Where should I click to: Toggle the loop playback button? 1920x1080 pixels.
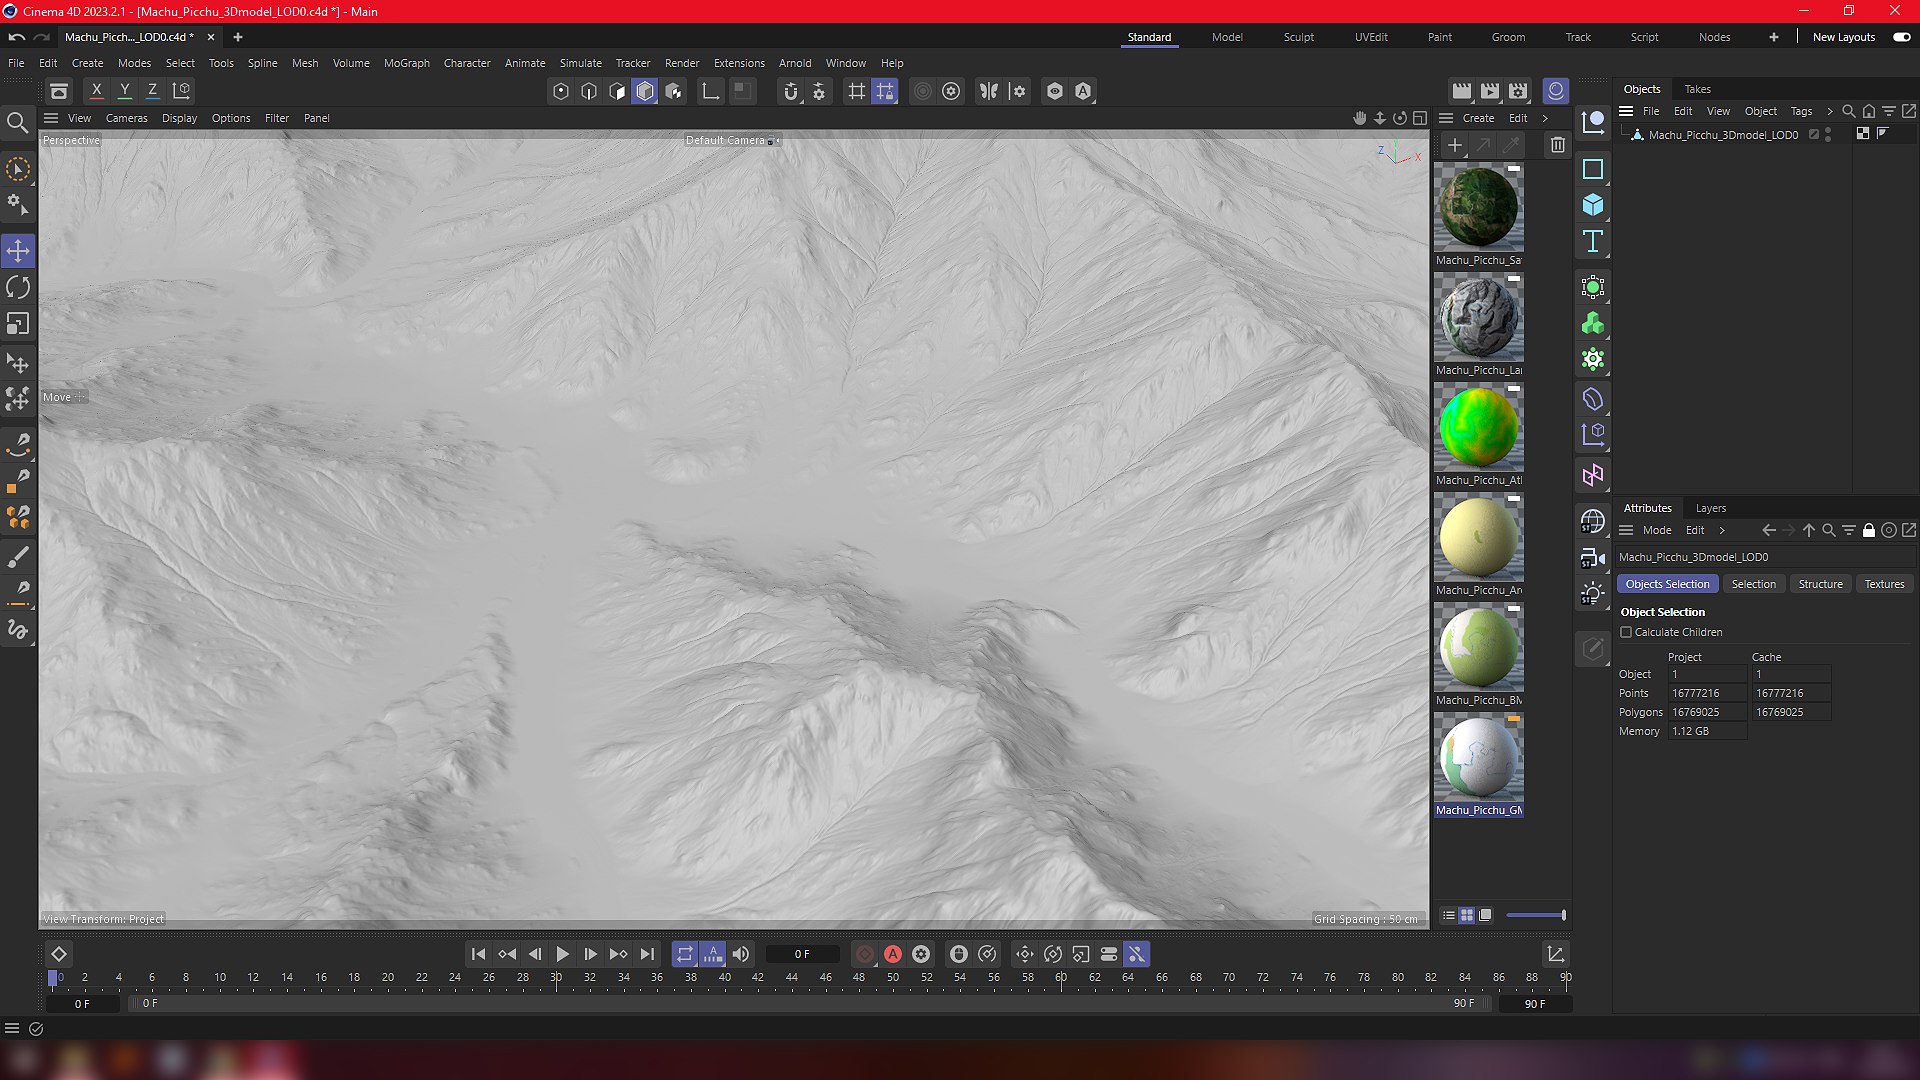click(684, 954)
